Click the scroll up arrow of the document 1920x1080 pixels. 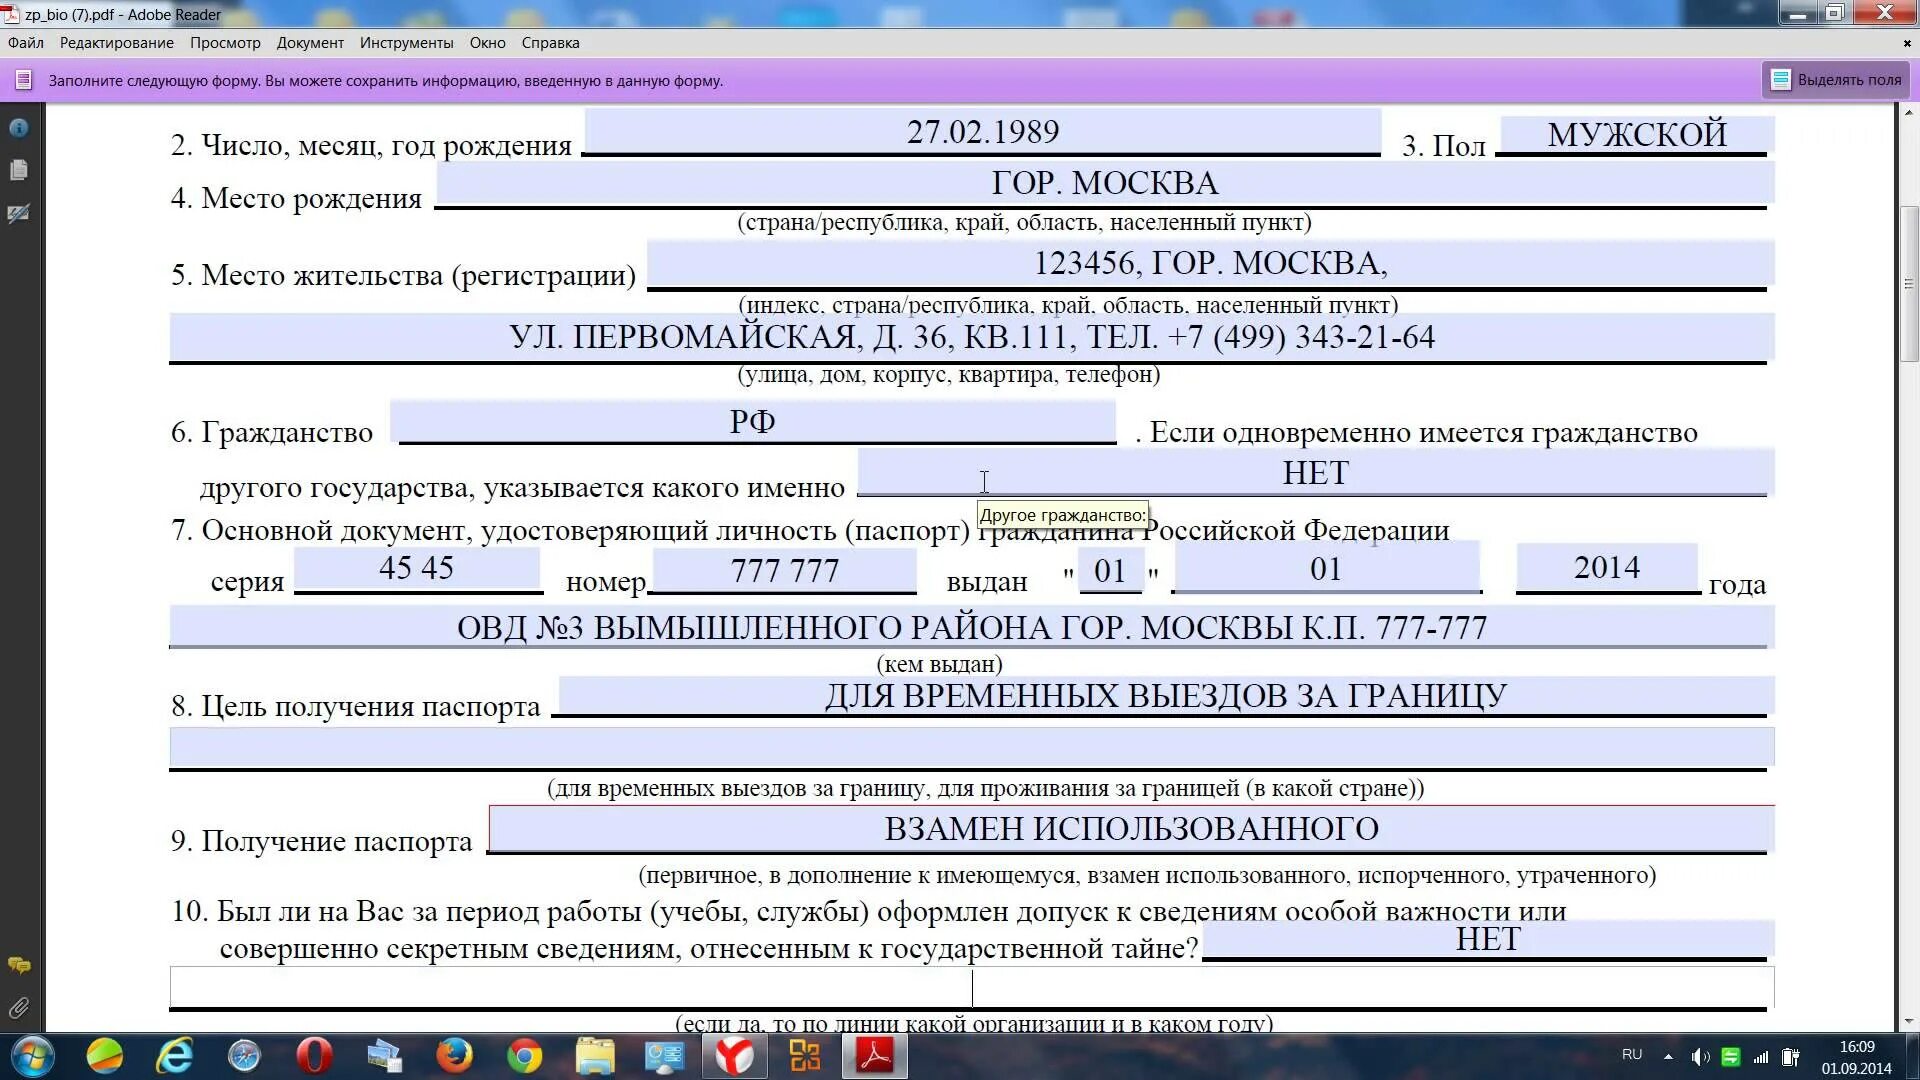[x=1909, y=113]
